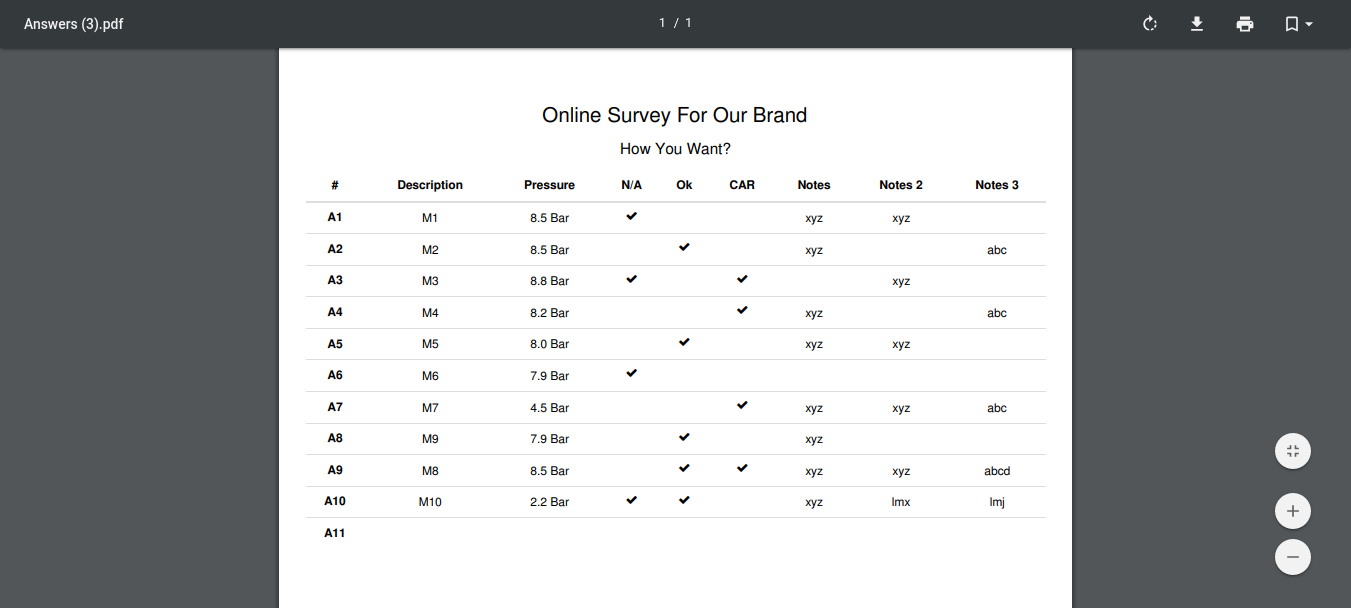Click the N/A checkmark in row A1
Image resolution: width=1351 pixels, height=608 pixels.
click(x=631, y=216)
